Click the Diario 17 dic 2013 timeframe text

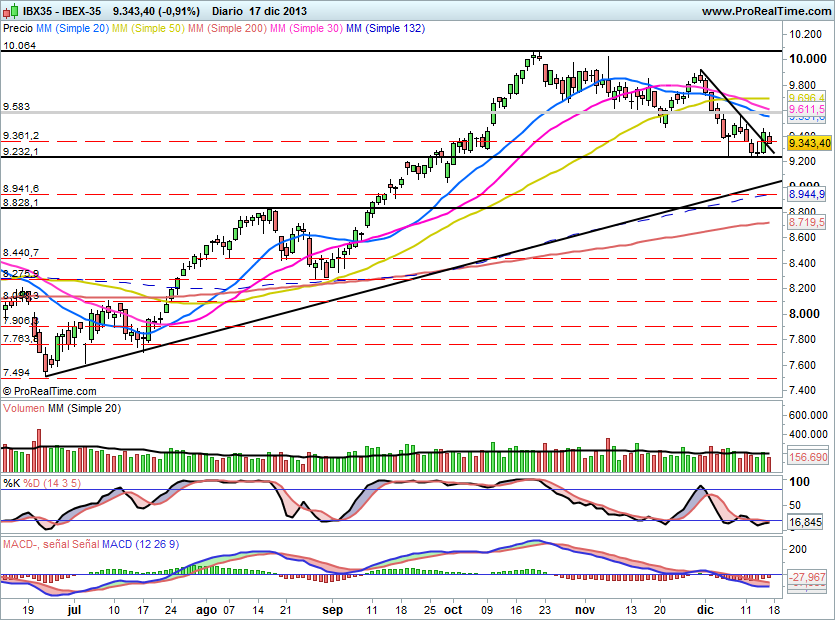click(x=259, y=11)
